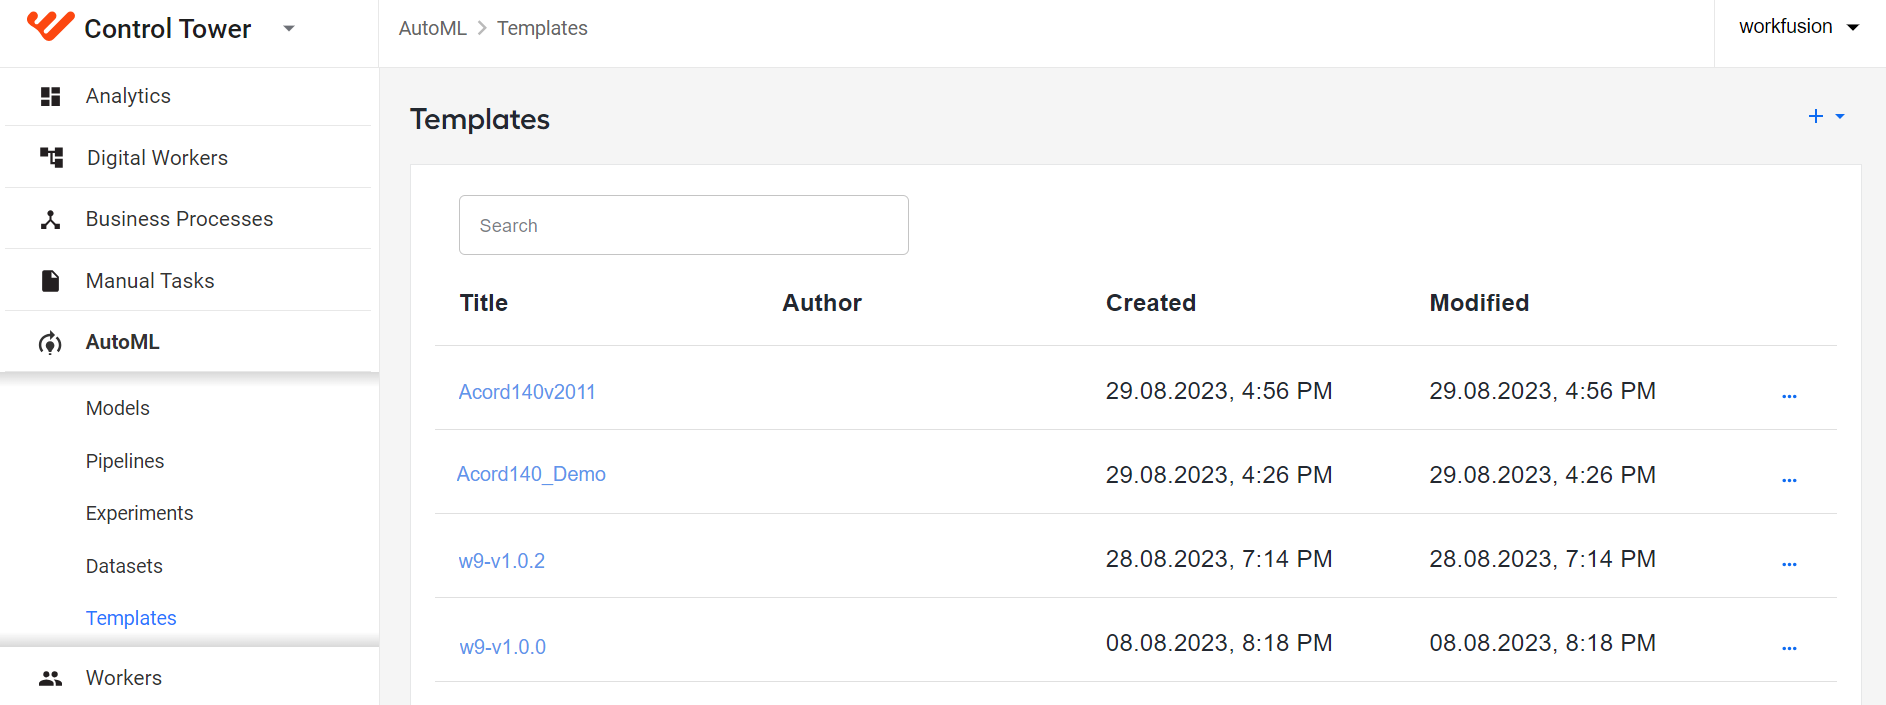This screenshot has height=705, width=1886.
Task: Click the Manual Tasks document icon
Action: point(50,281)
